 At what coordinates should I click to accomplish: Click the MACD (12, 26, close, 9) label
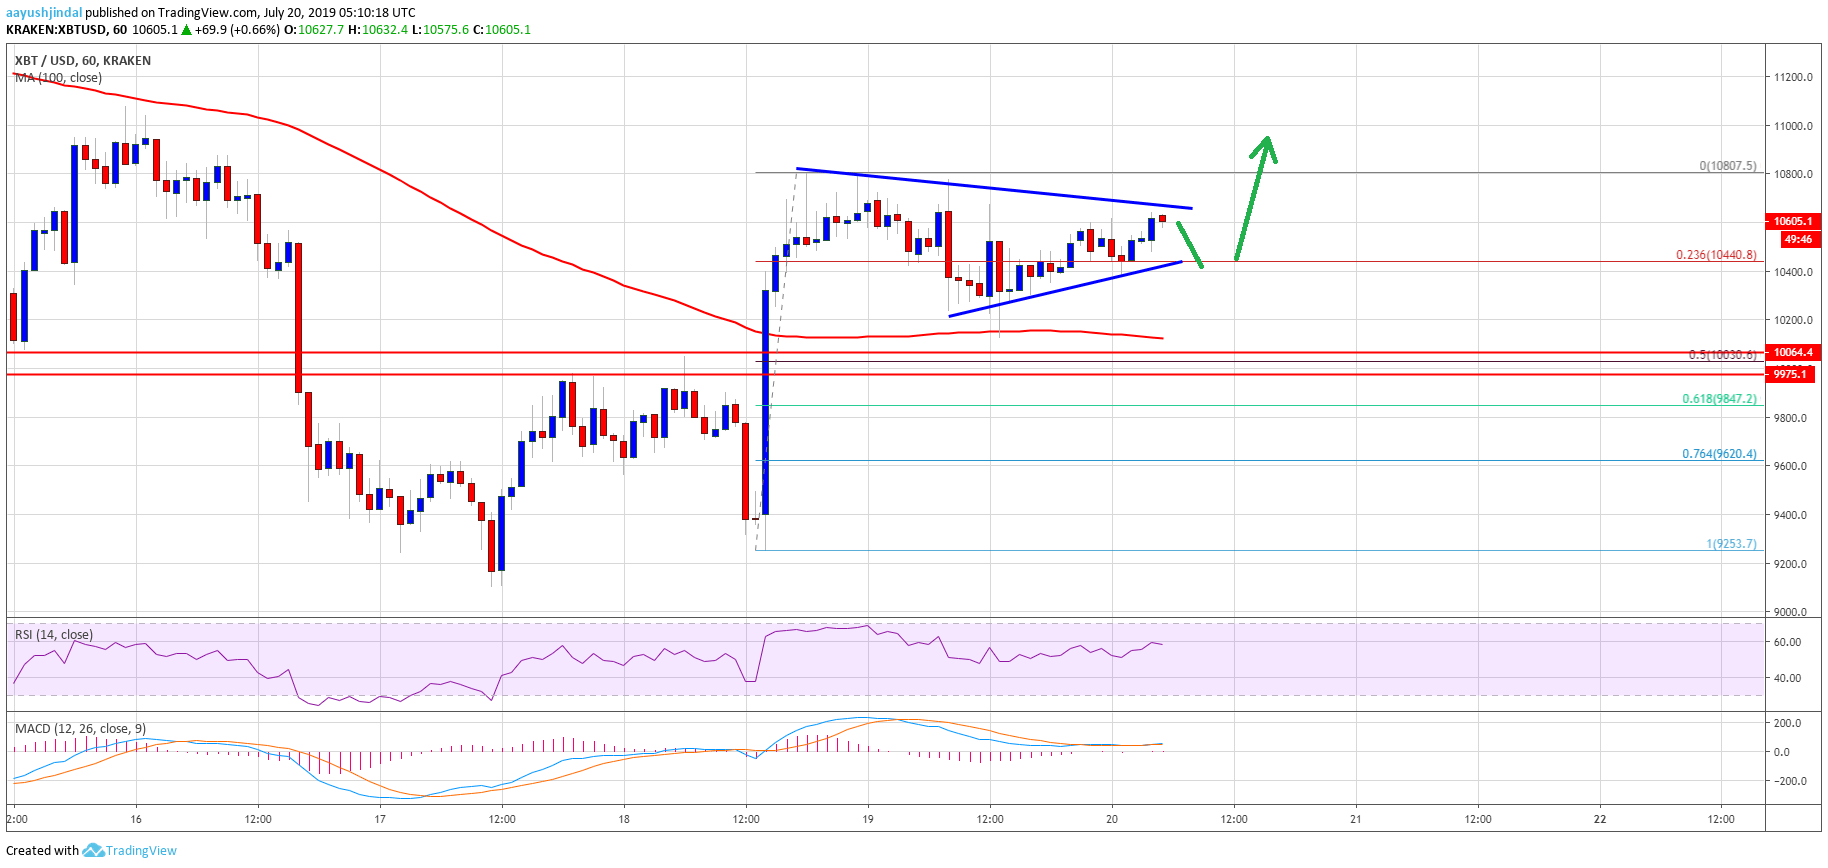click(80, 728)
